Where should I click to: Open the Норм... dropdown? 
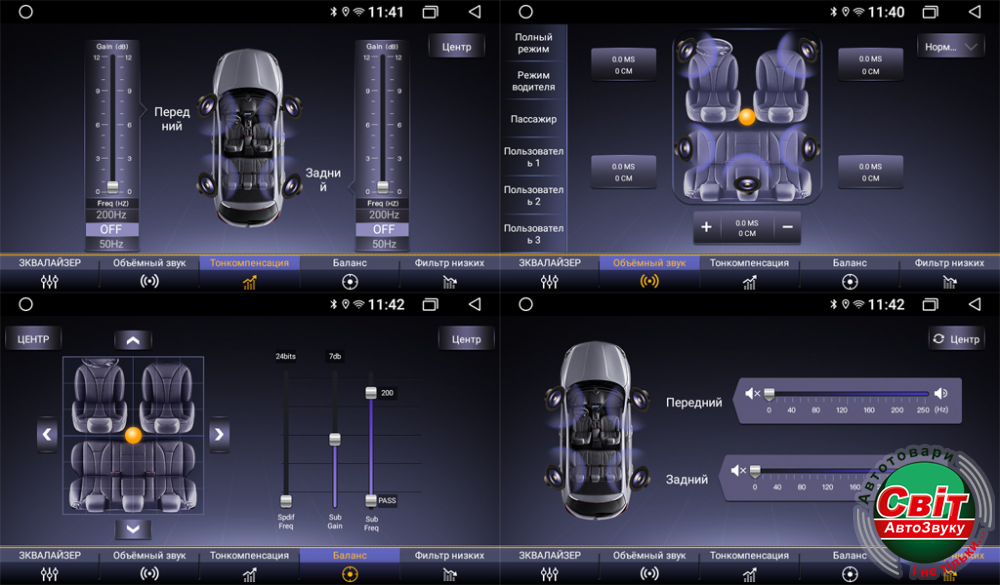[950, 46]
